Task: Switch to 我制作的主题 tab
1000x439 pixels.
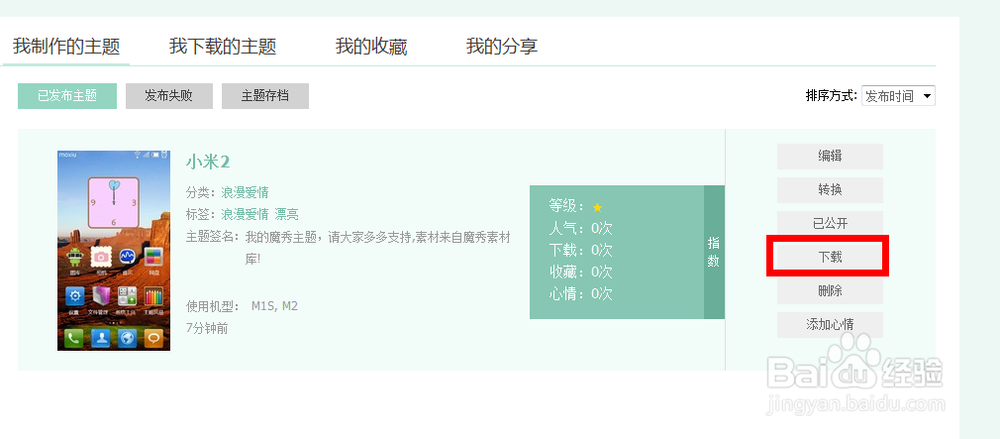Action: (x=66, y=47)
